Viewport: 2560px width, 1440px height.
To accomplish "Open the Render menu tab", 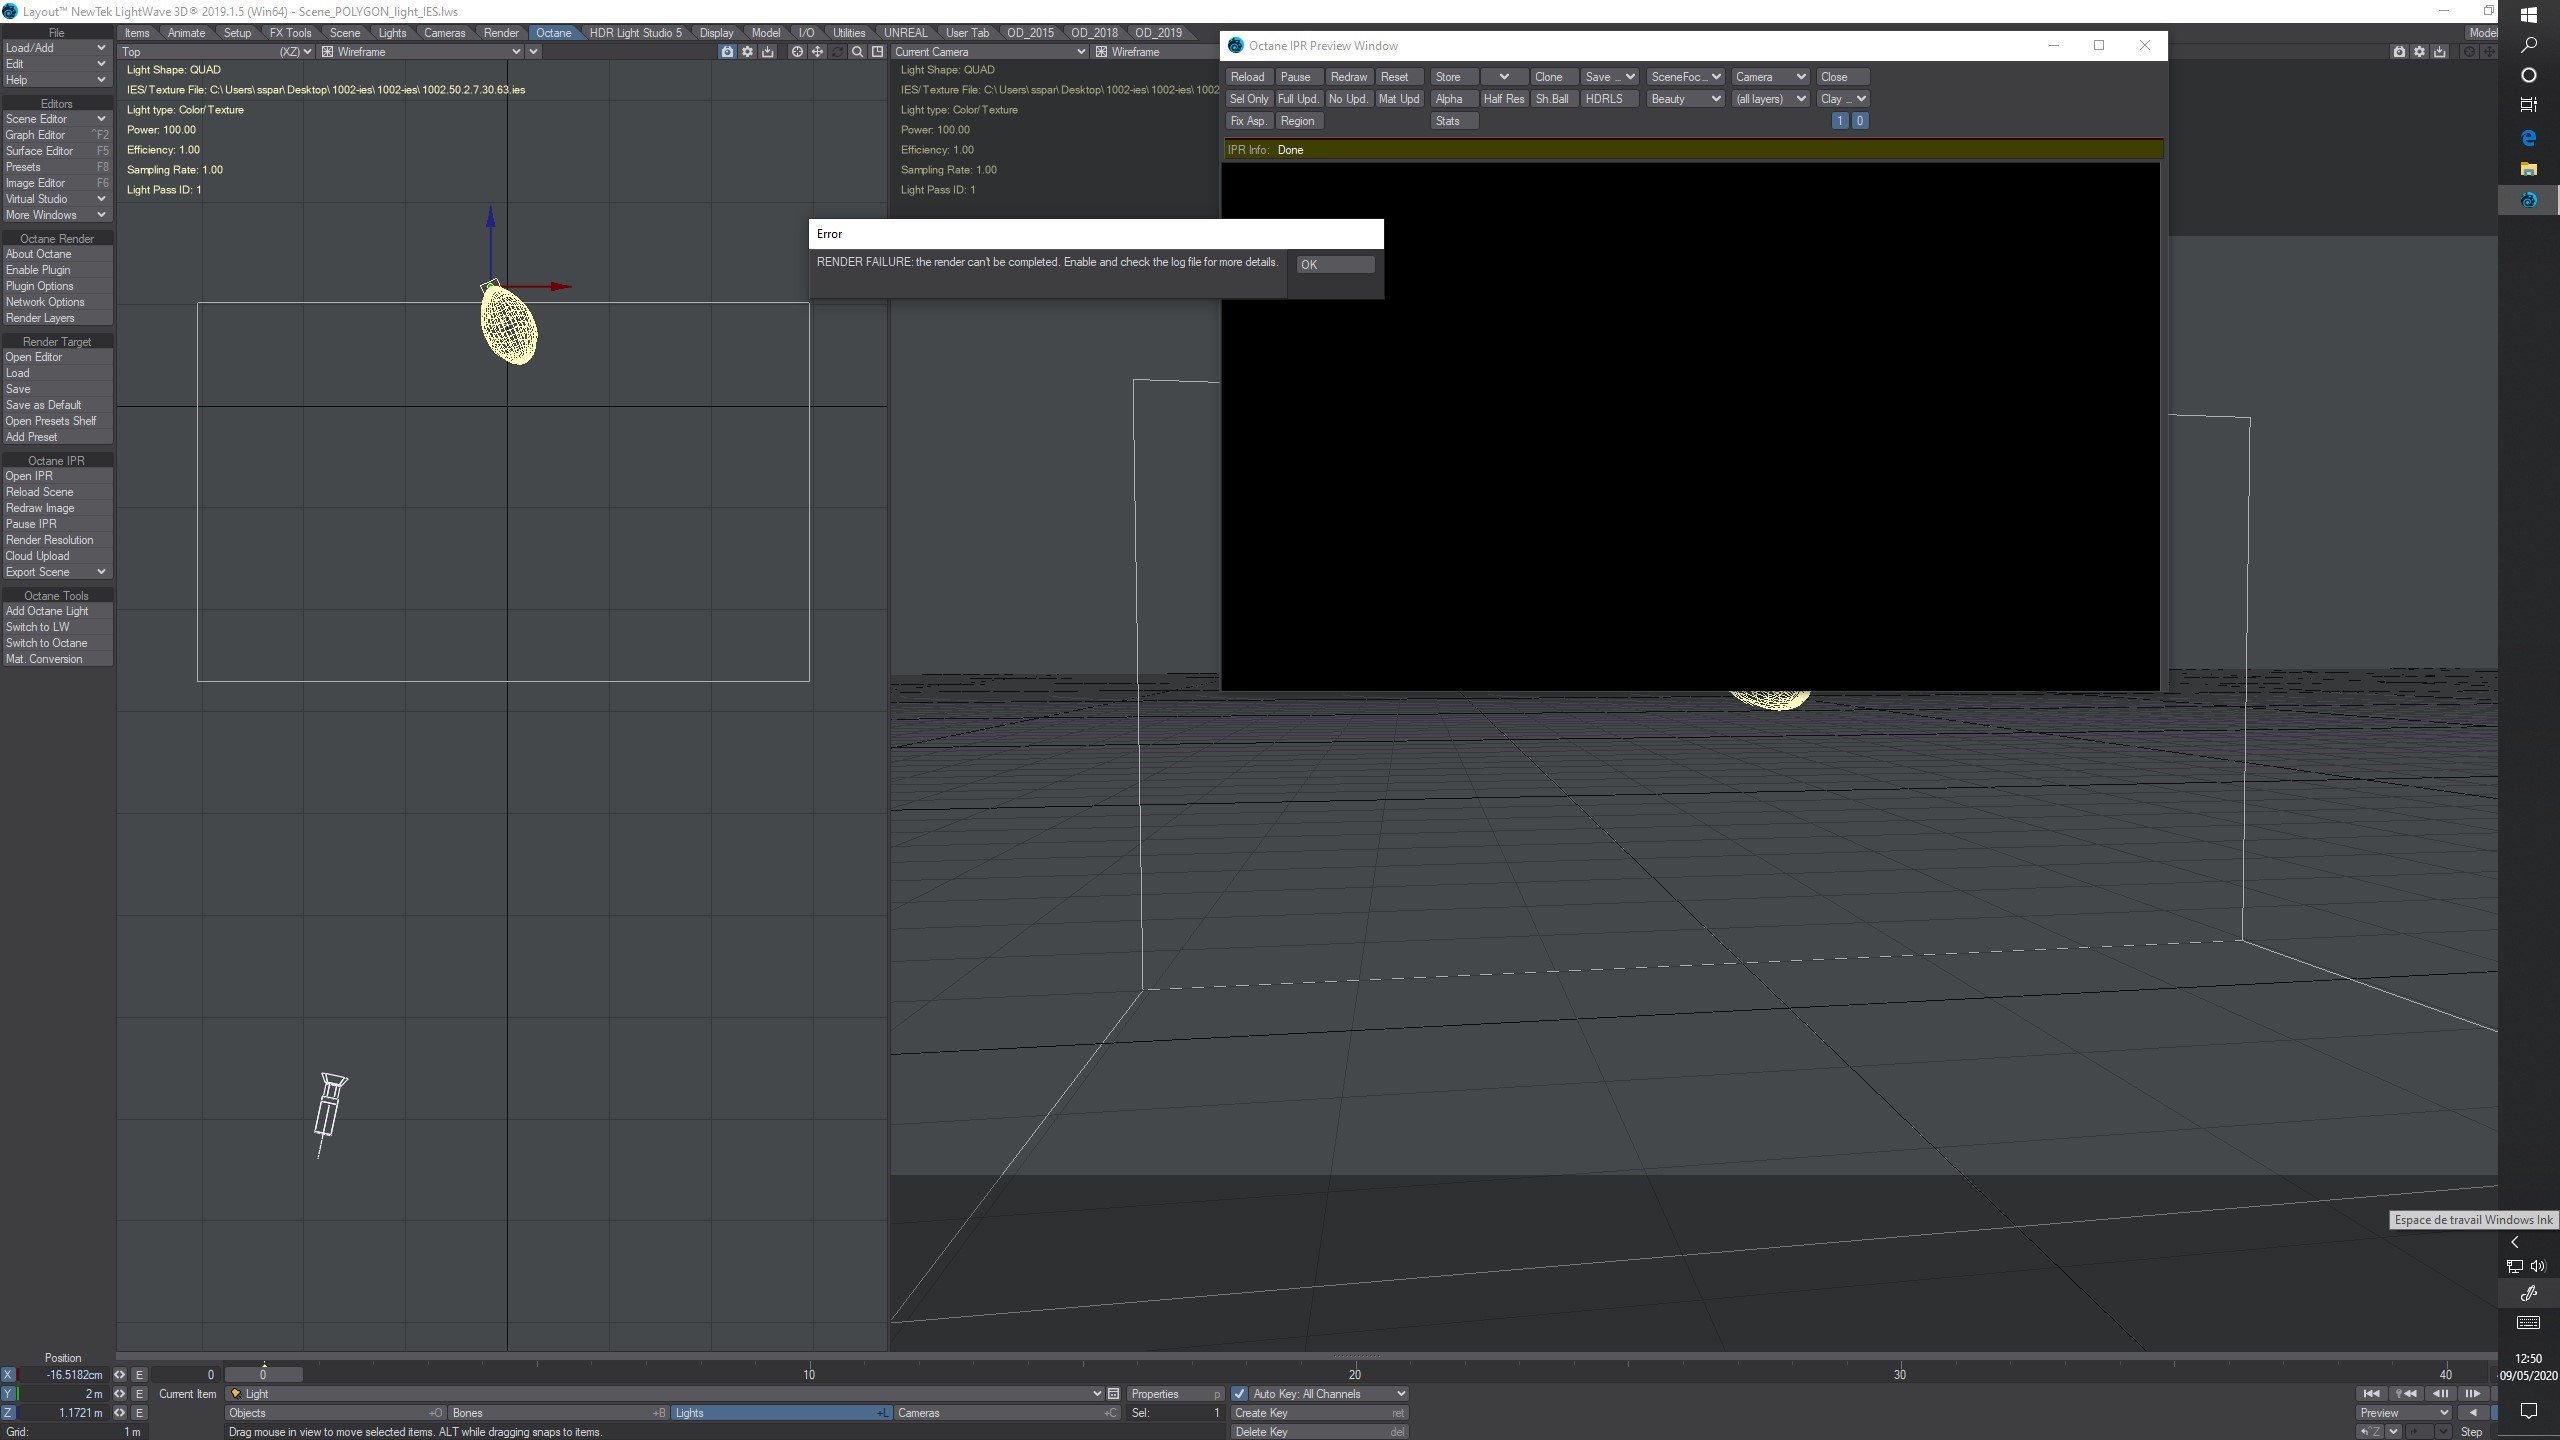I will [501, 33].
